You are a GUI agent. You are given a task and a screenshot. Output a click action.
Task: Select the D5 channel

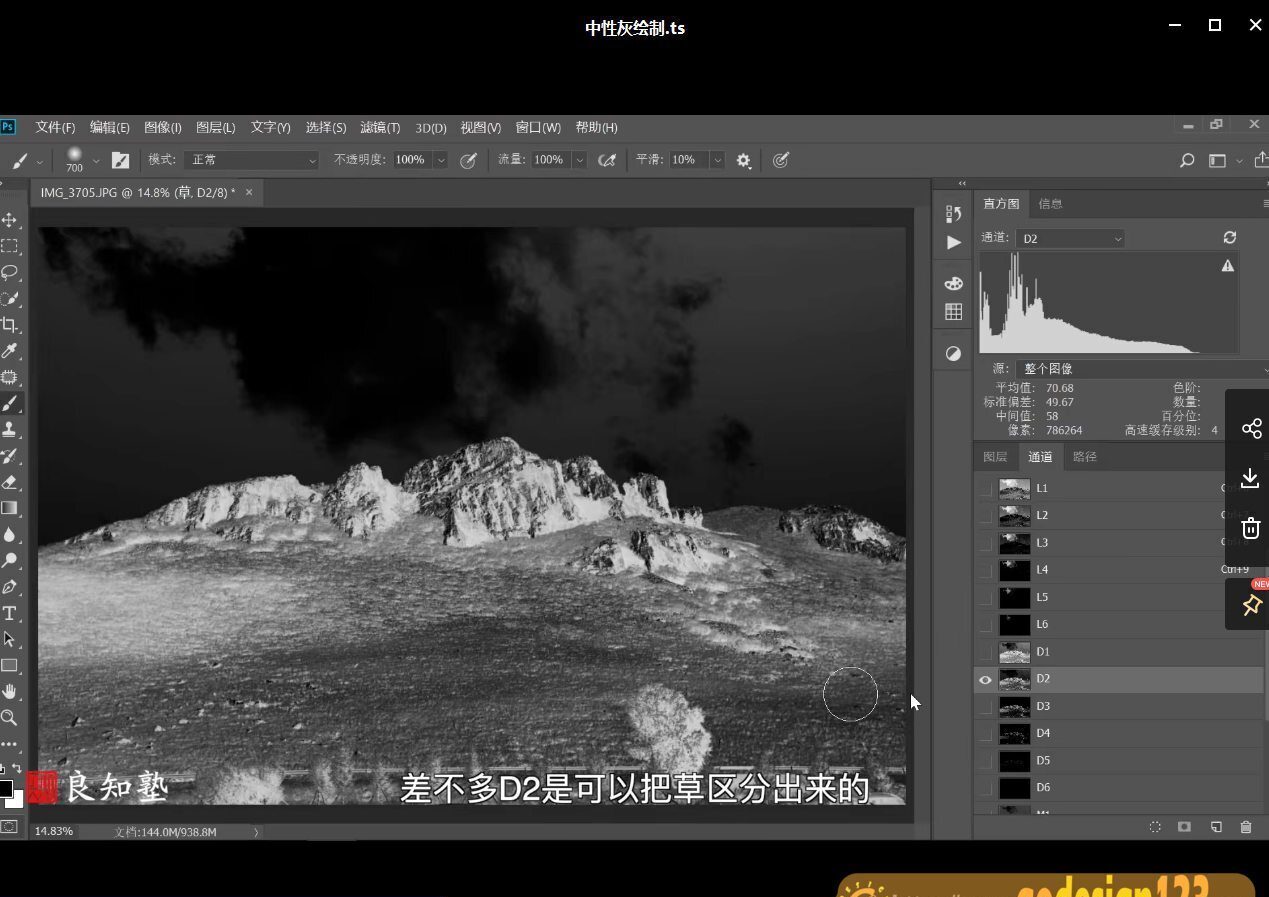click(x=1045, y=760)
